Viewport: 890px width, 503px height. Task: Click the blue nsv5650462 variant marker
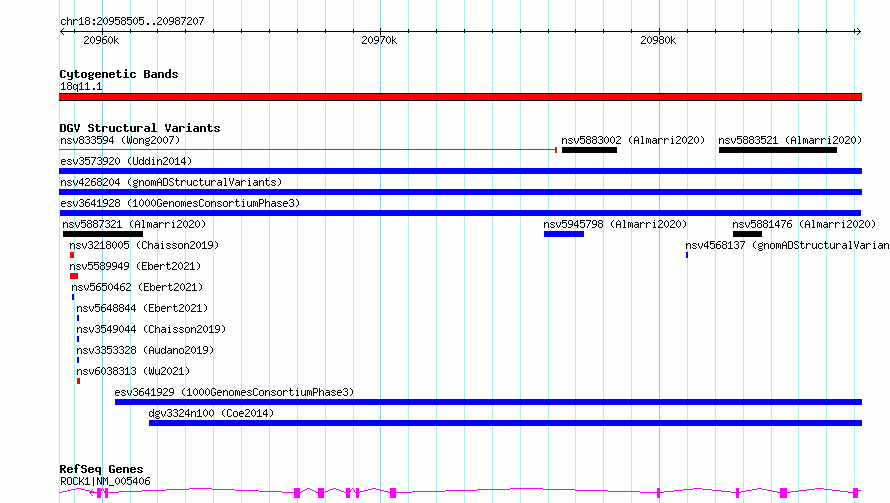(73, 297)
